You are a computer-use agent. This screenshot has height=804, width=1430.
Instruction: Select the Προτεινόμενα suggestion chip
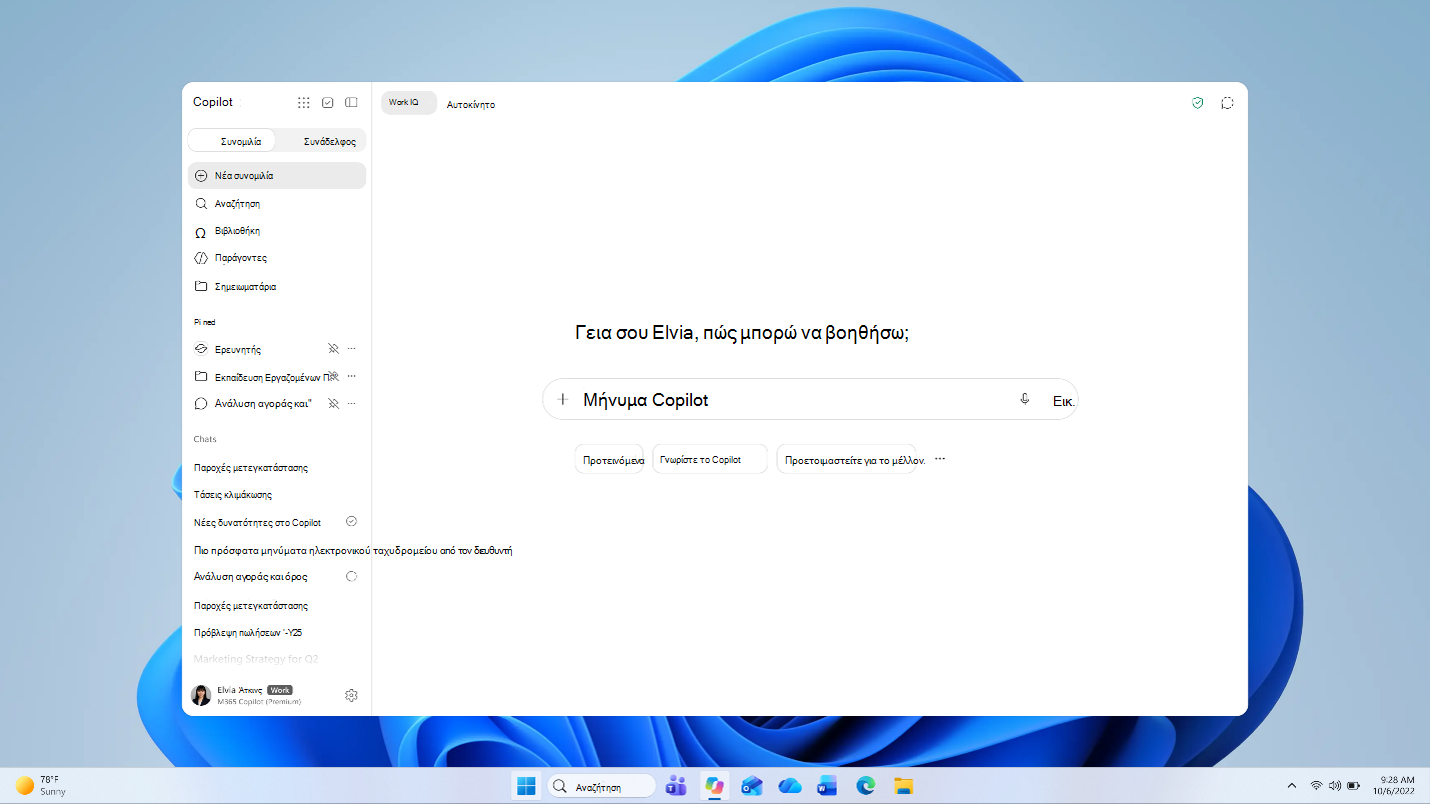click(x=610, y=460)
